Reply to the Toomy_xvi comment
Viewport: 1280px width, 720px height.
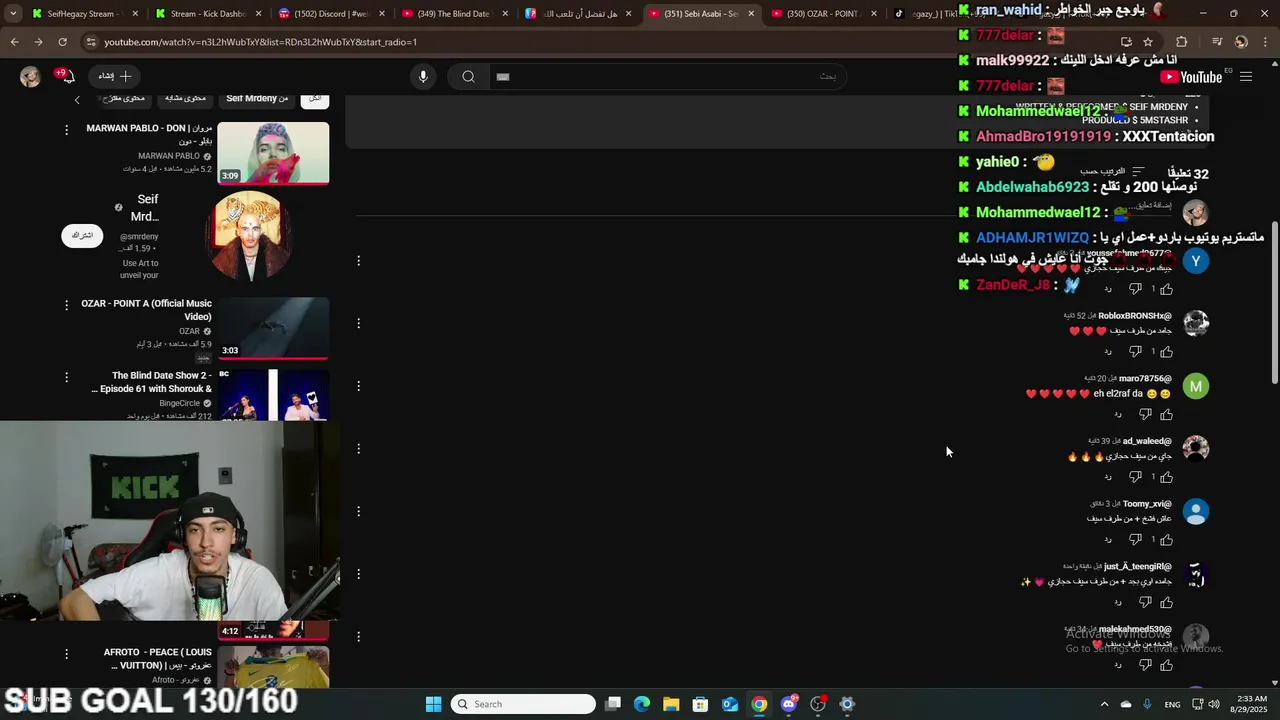coord(1108,540)
